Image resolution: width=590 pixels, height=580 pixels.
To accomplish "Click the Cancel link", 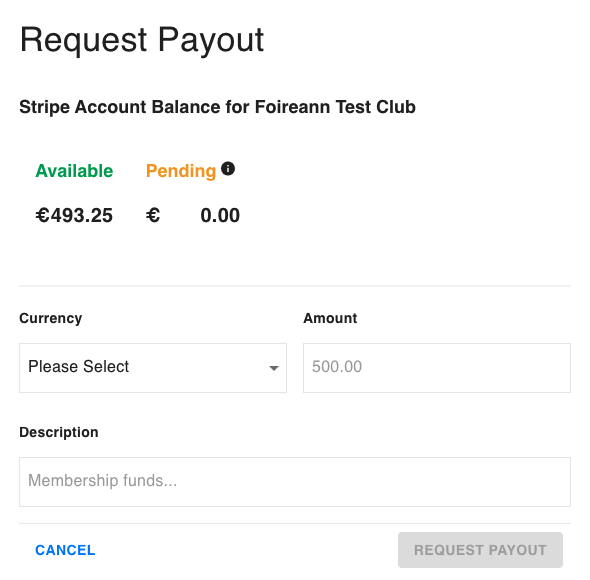I will pyautogui.click(x=65, y=550).
